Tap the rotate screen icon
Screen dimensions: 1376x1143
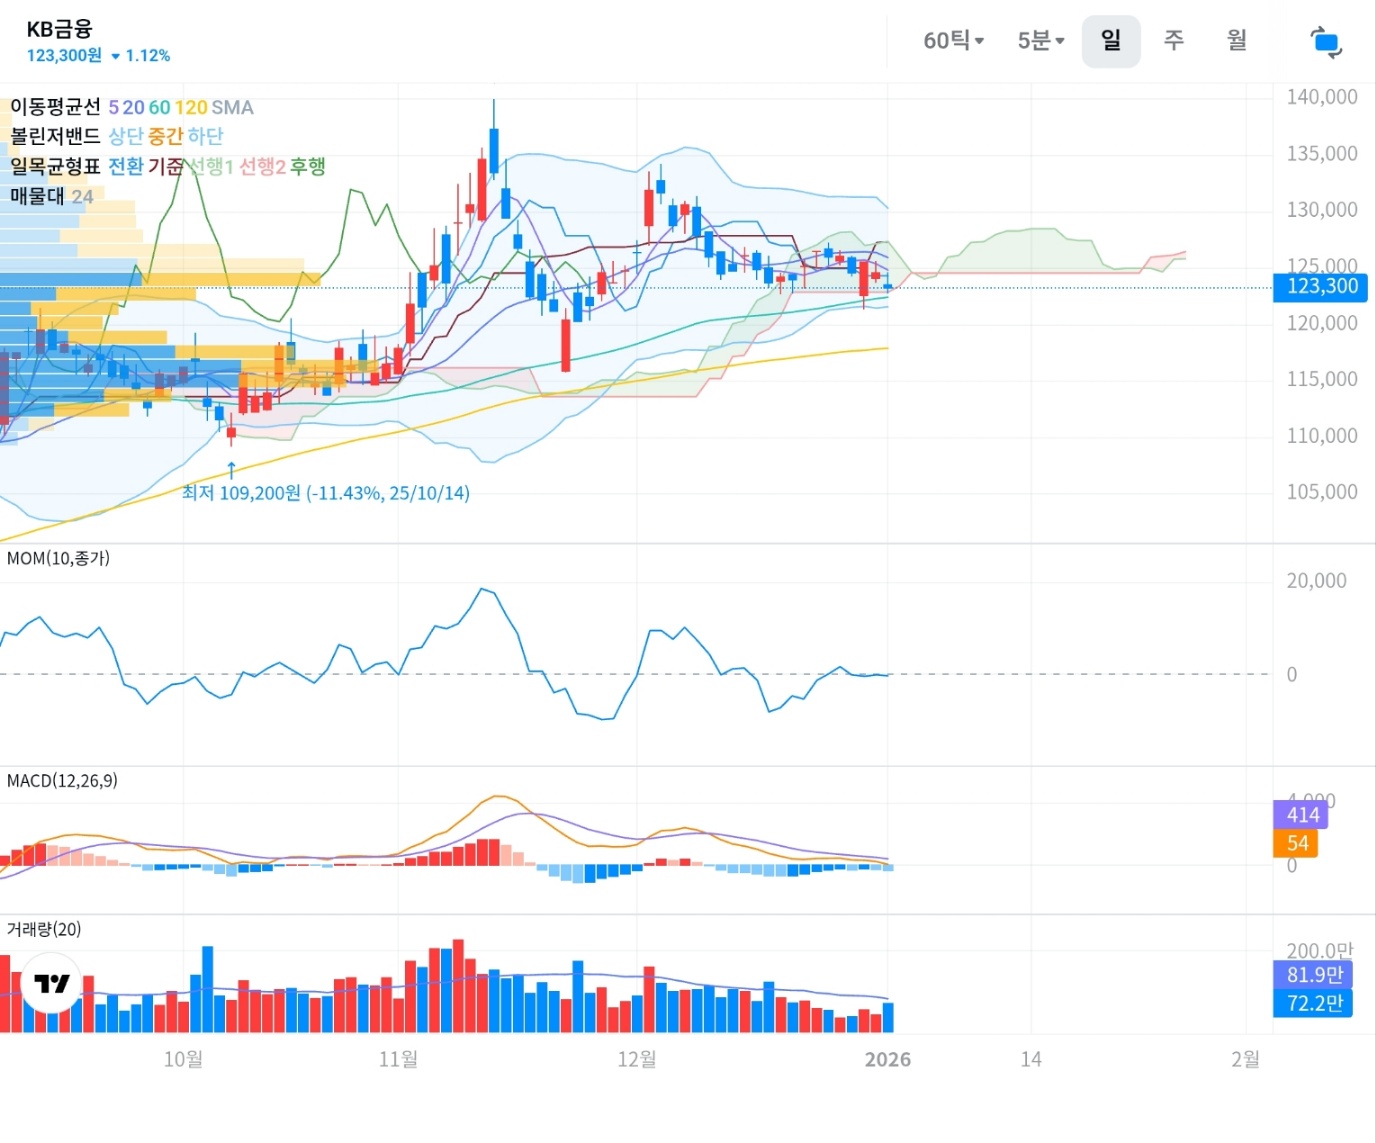1325,42
